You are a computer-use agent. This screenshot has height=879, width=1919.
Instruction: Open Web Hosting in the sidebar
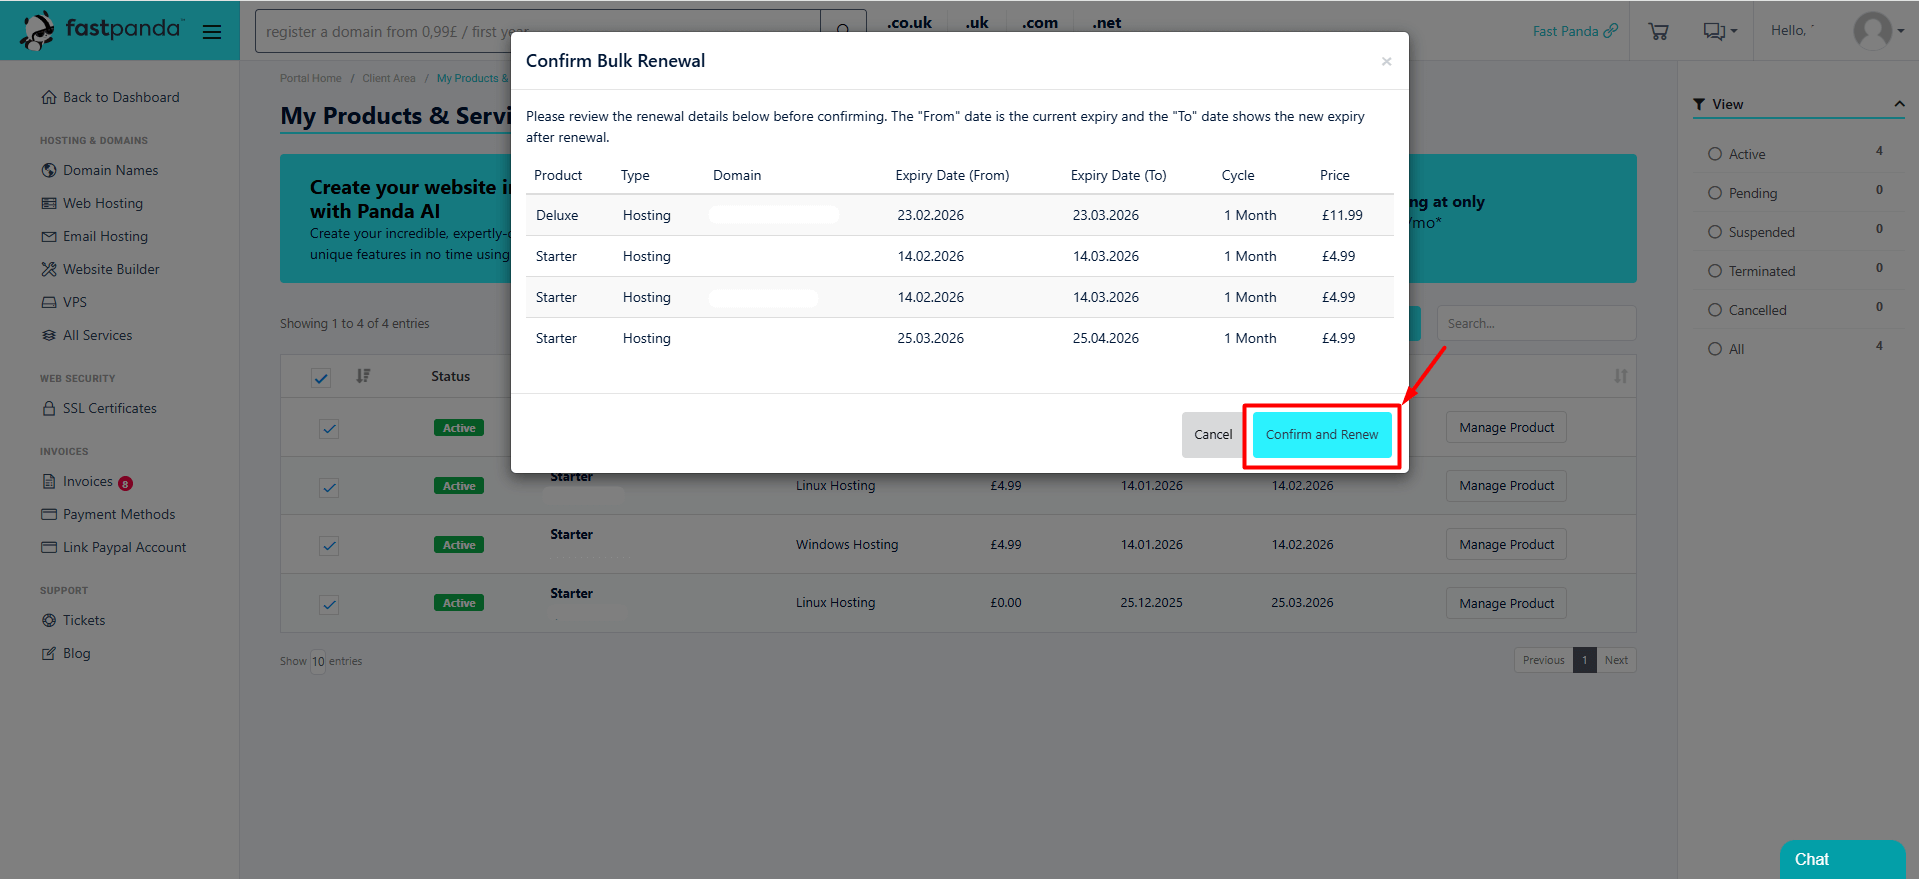click(x=102, y=203)
